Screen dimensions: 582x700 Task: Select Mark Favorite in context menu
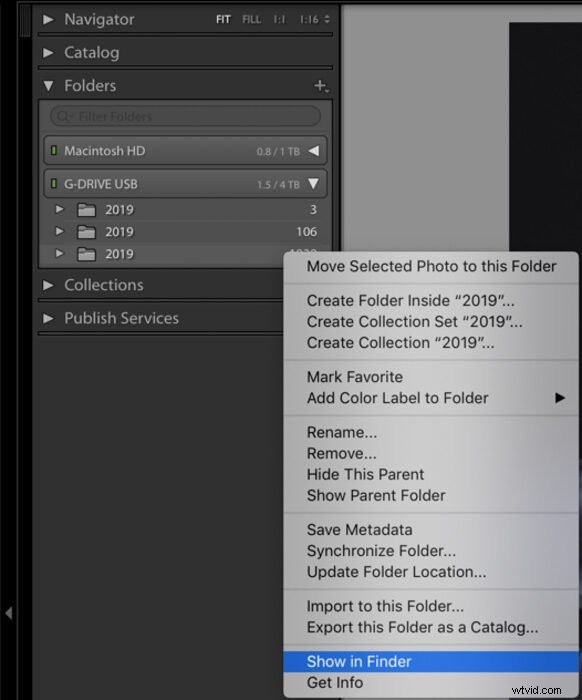click(x=431, y=377)
